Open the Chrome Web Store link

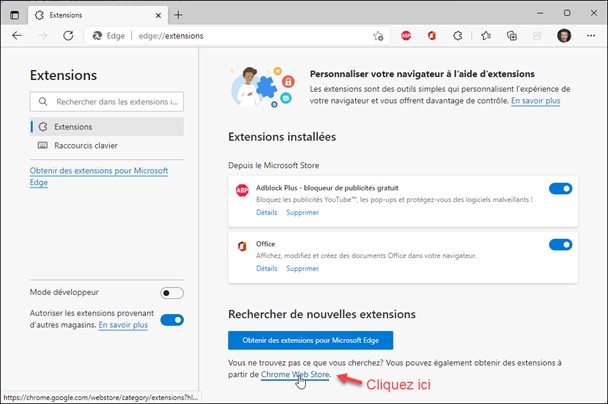coord(295,375)
